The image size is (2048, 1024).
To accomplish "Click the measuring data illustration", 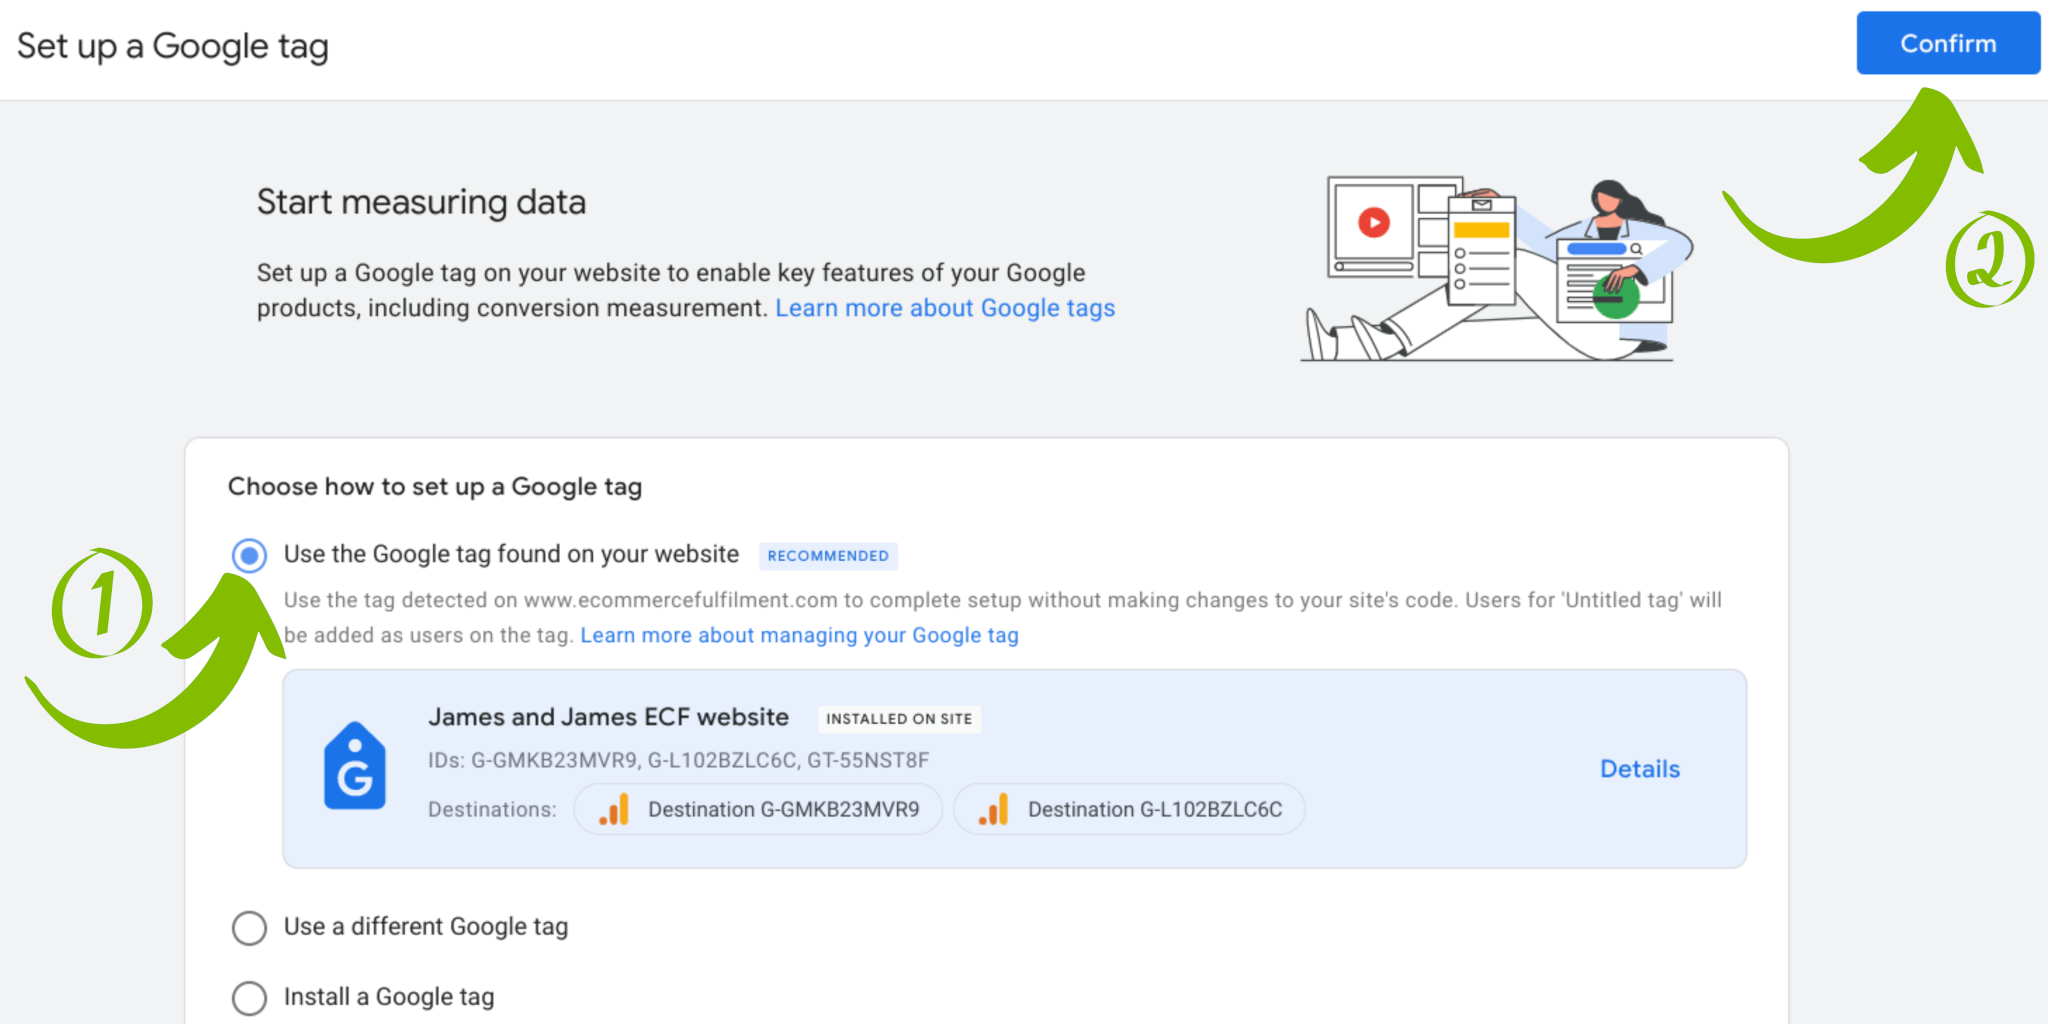I will [1496, 269].
